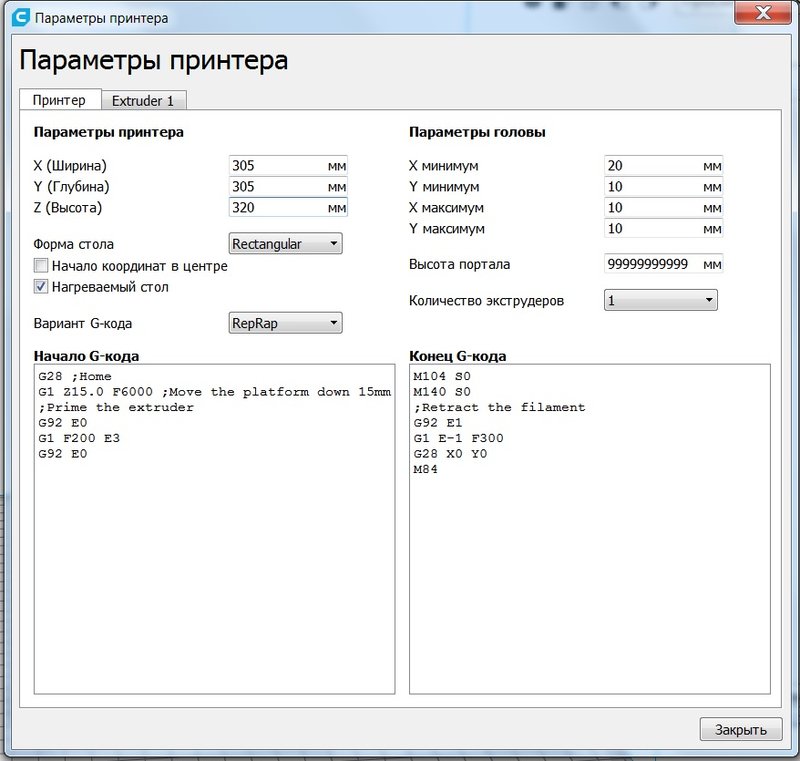The image size is (800, 761).
Task: Open the 'Количество экструдеров' dropdown
Action: [x=660, y=300]
